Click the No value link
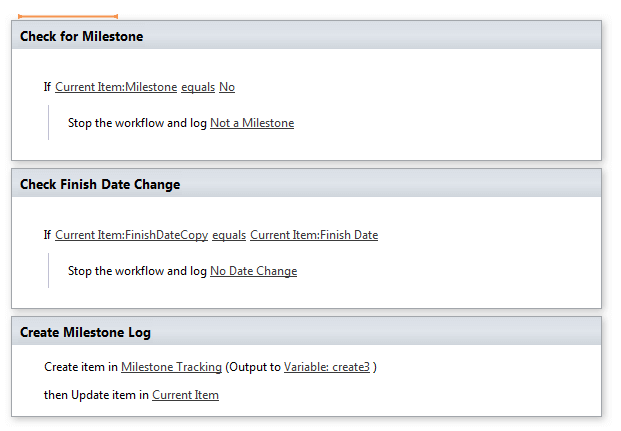The width and height of the screenshot is (621, 431). coord(227,87)
